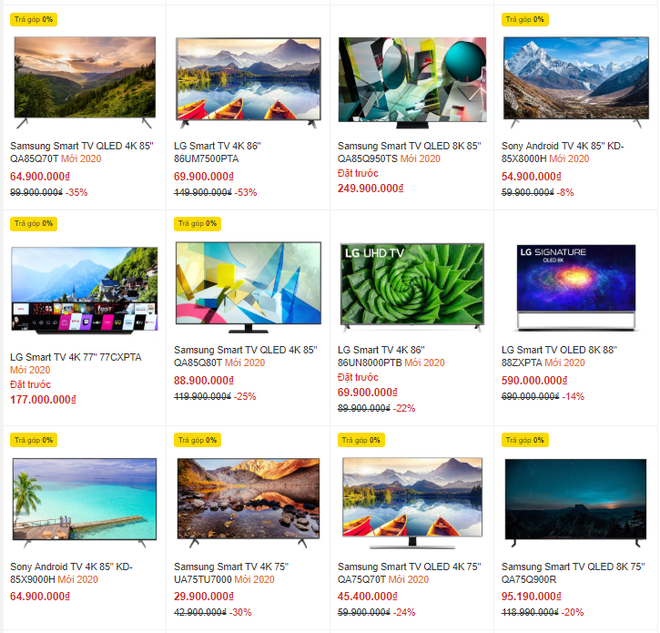
Task: Click Samsung Smart TV QLED 8K 75" QA75Q900R title
Action: click(573, 573)
